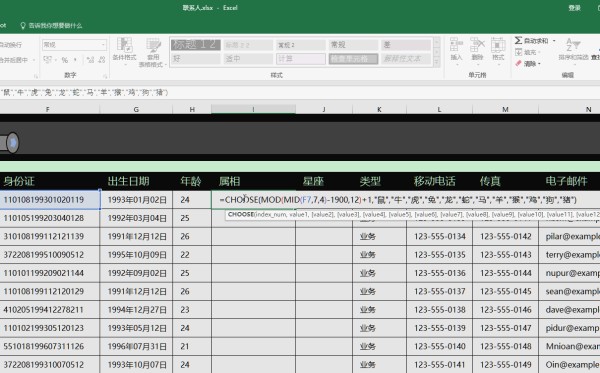This screenshot has width=600, height=373.
Task: Apply the 适中 (Neutral) cell style
Action: [248, 59]
